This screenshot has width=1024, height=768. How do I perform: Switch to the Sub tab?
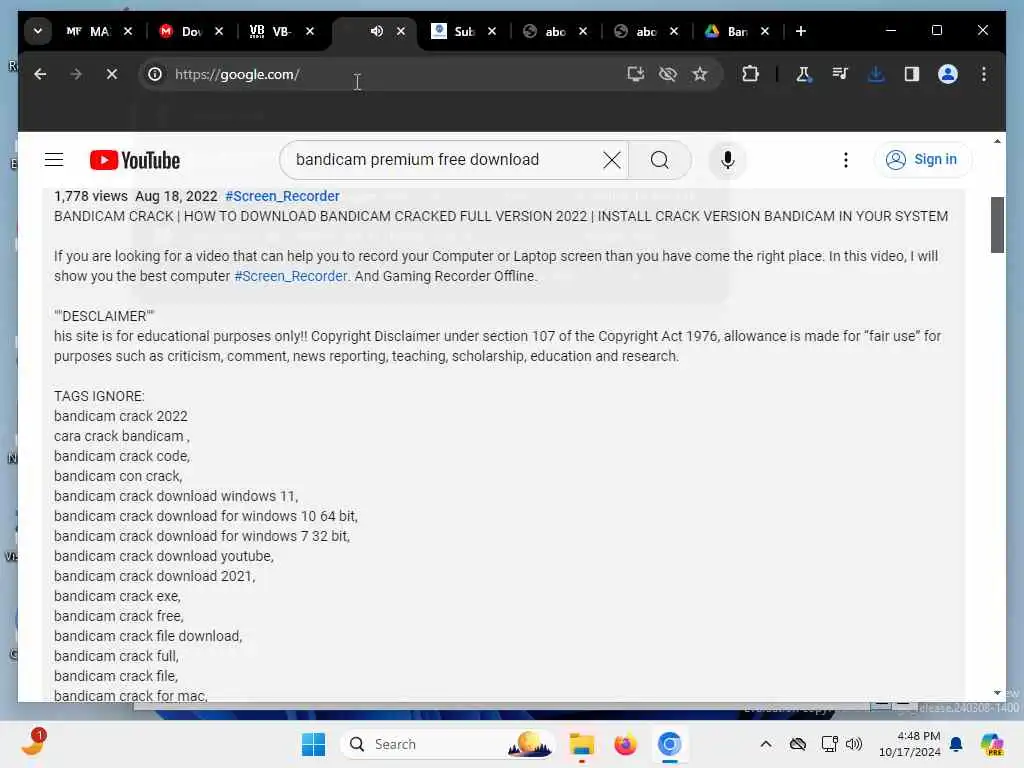click(453, 31)
